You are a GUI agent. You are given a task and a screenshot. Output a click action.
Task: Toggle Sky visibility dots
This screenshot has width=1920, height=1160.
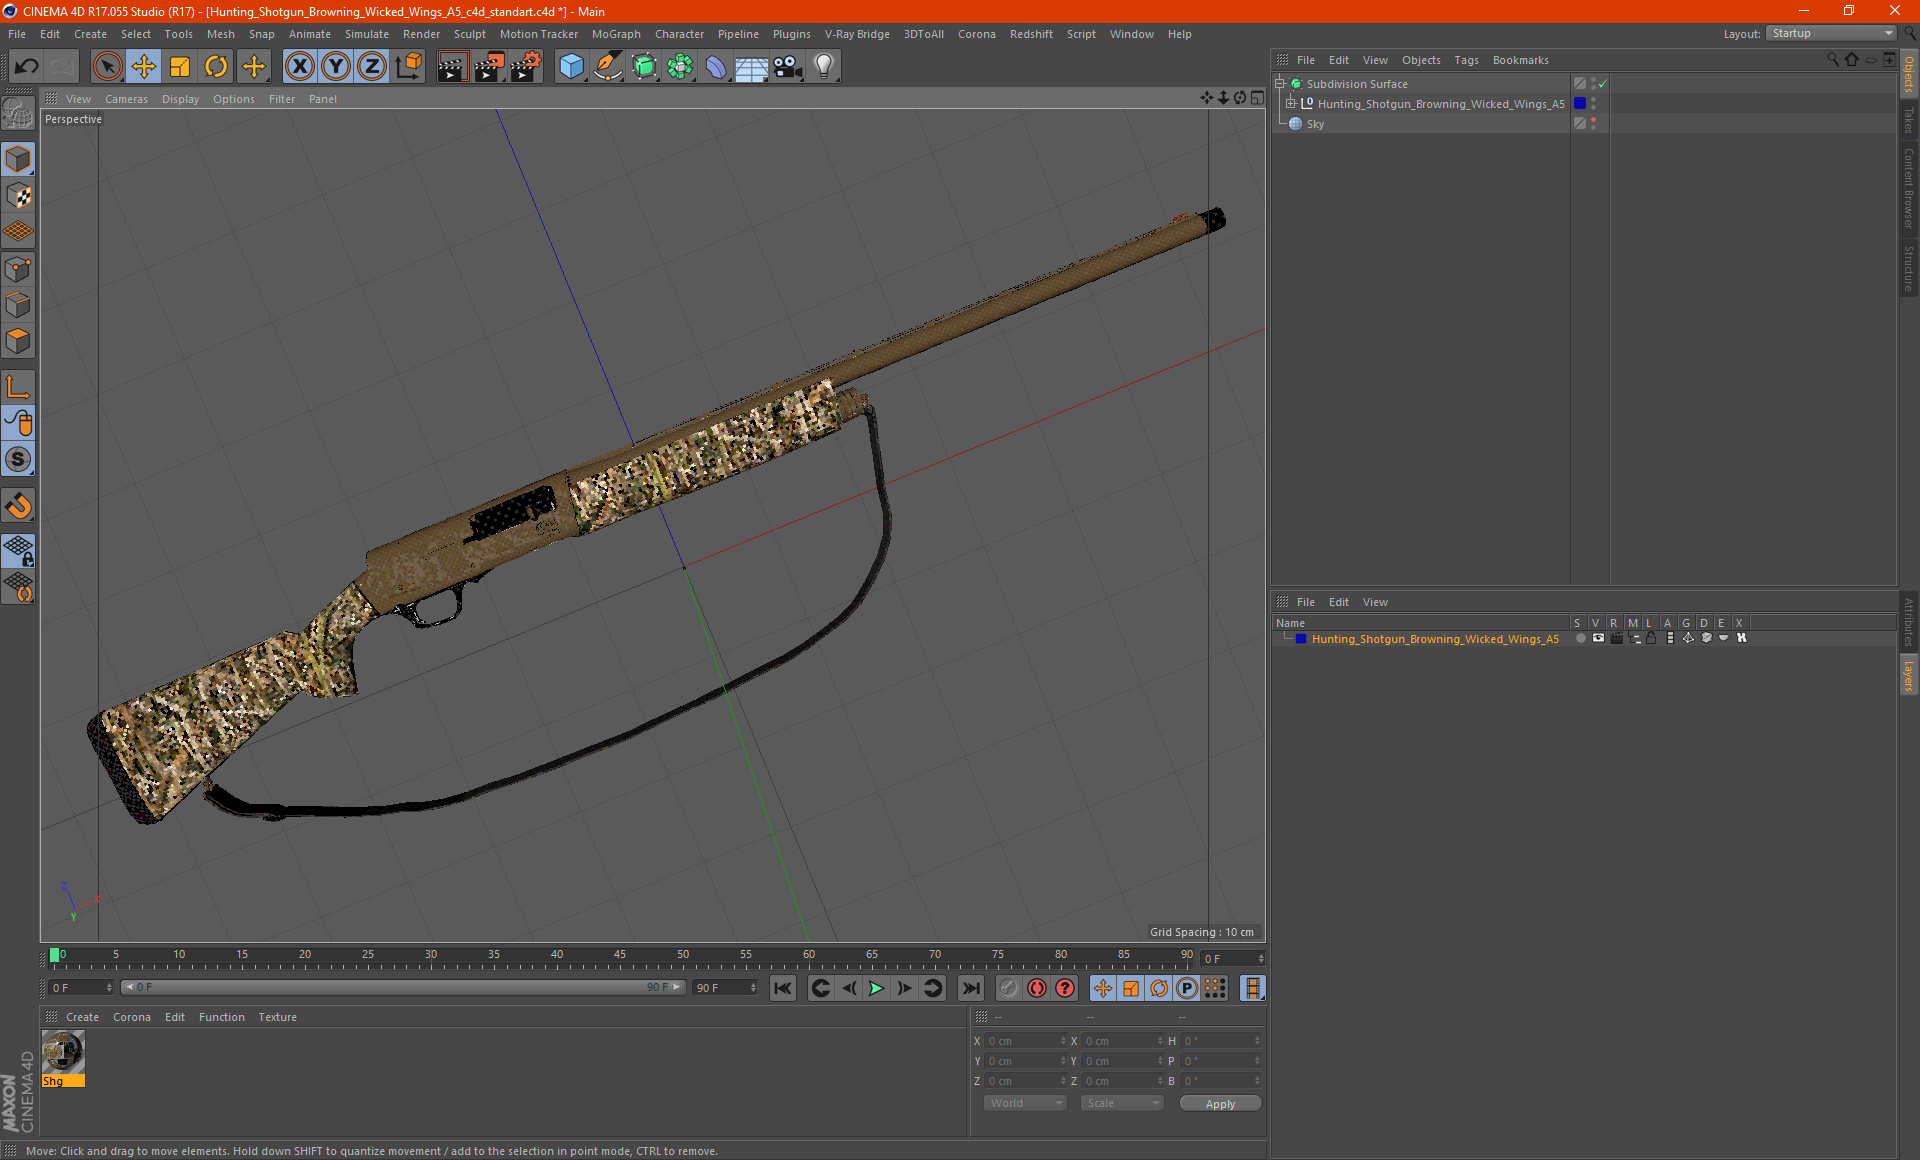coord(1593,123)
